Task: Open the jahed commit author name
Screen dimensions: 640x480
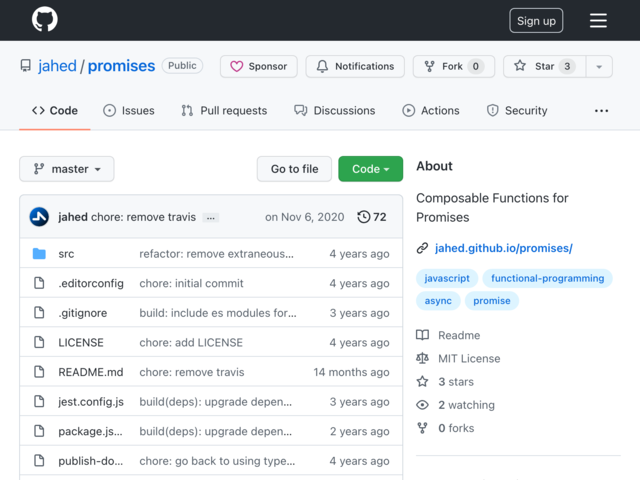Action: (x=73, y=217)
